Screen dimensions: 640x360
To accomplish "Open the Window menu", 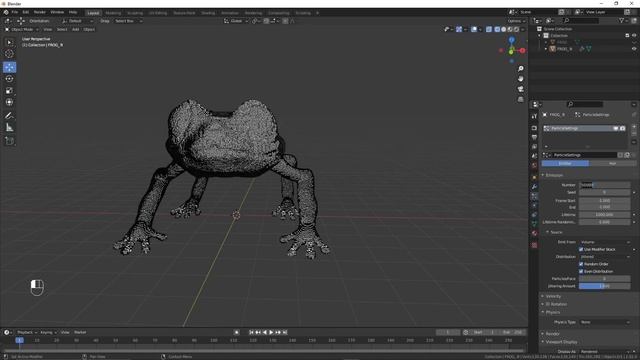I will tap(57, 12).
